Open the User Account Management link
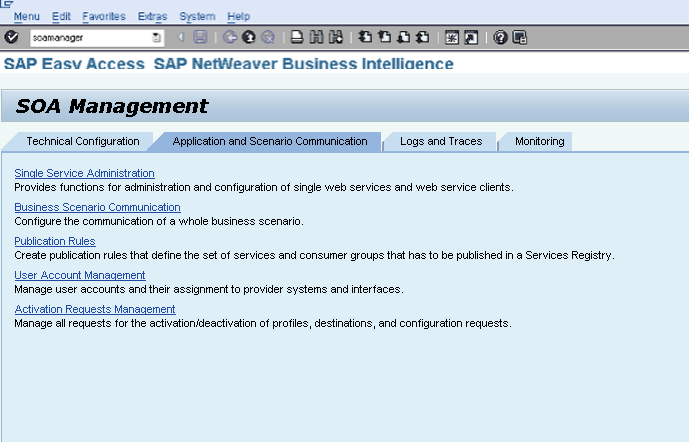 pos(80,275)
